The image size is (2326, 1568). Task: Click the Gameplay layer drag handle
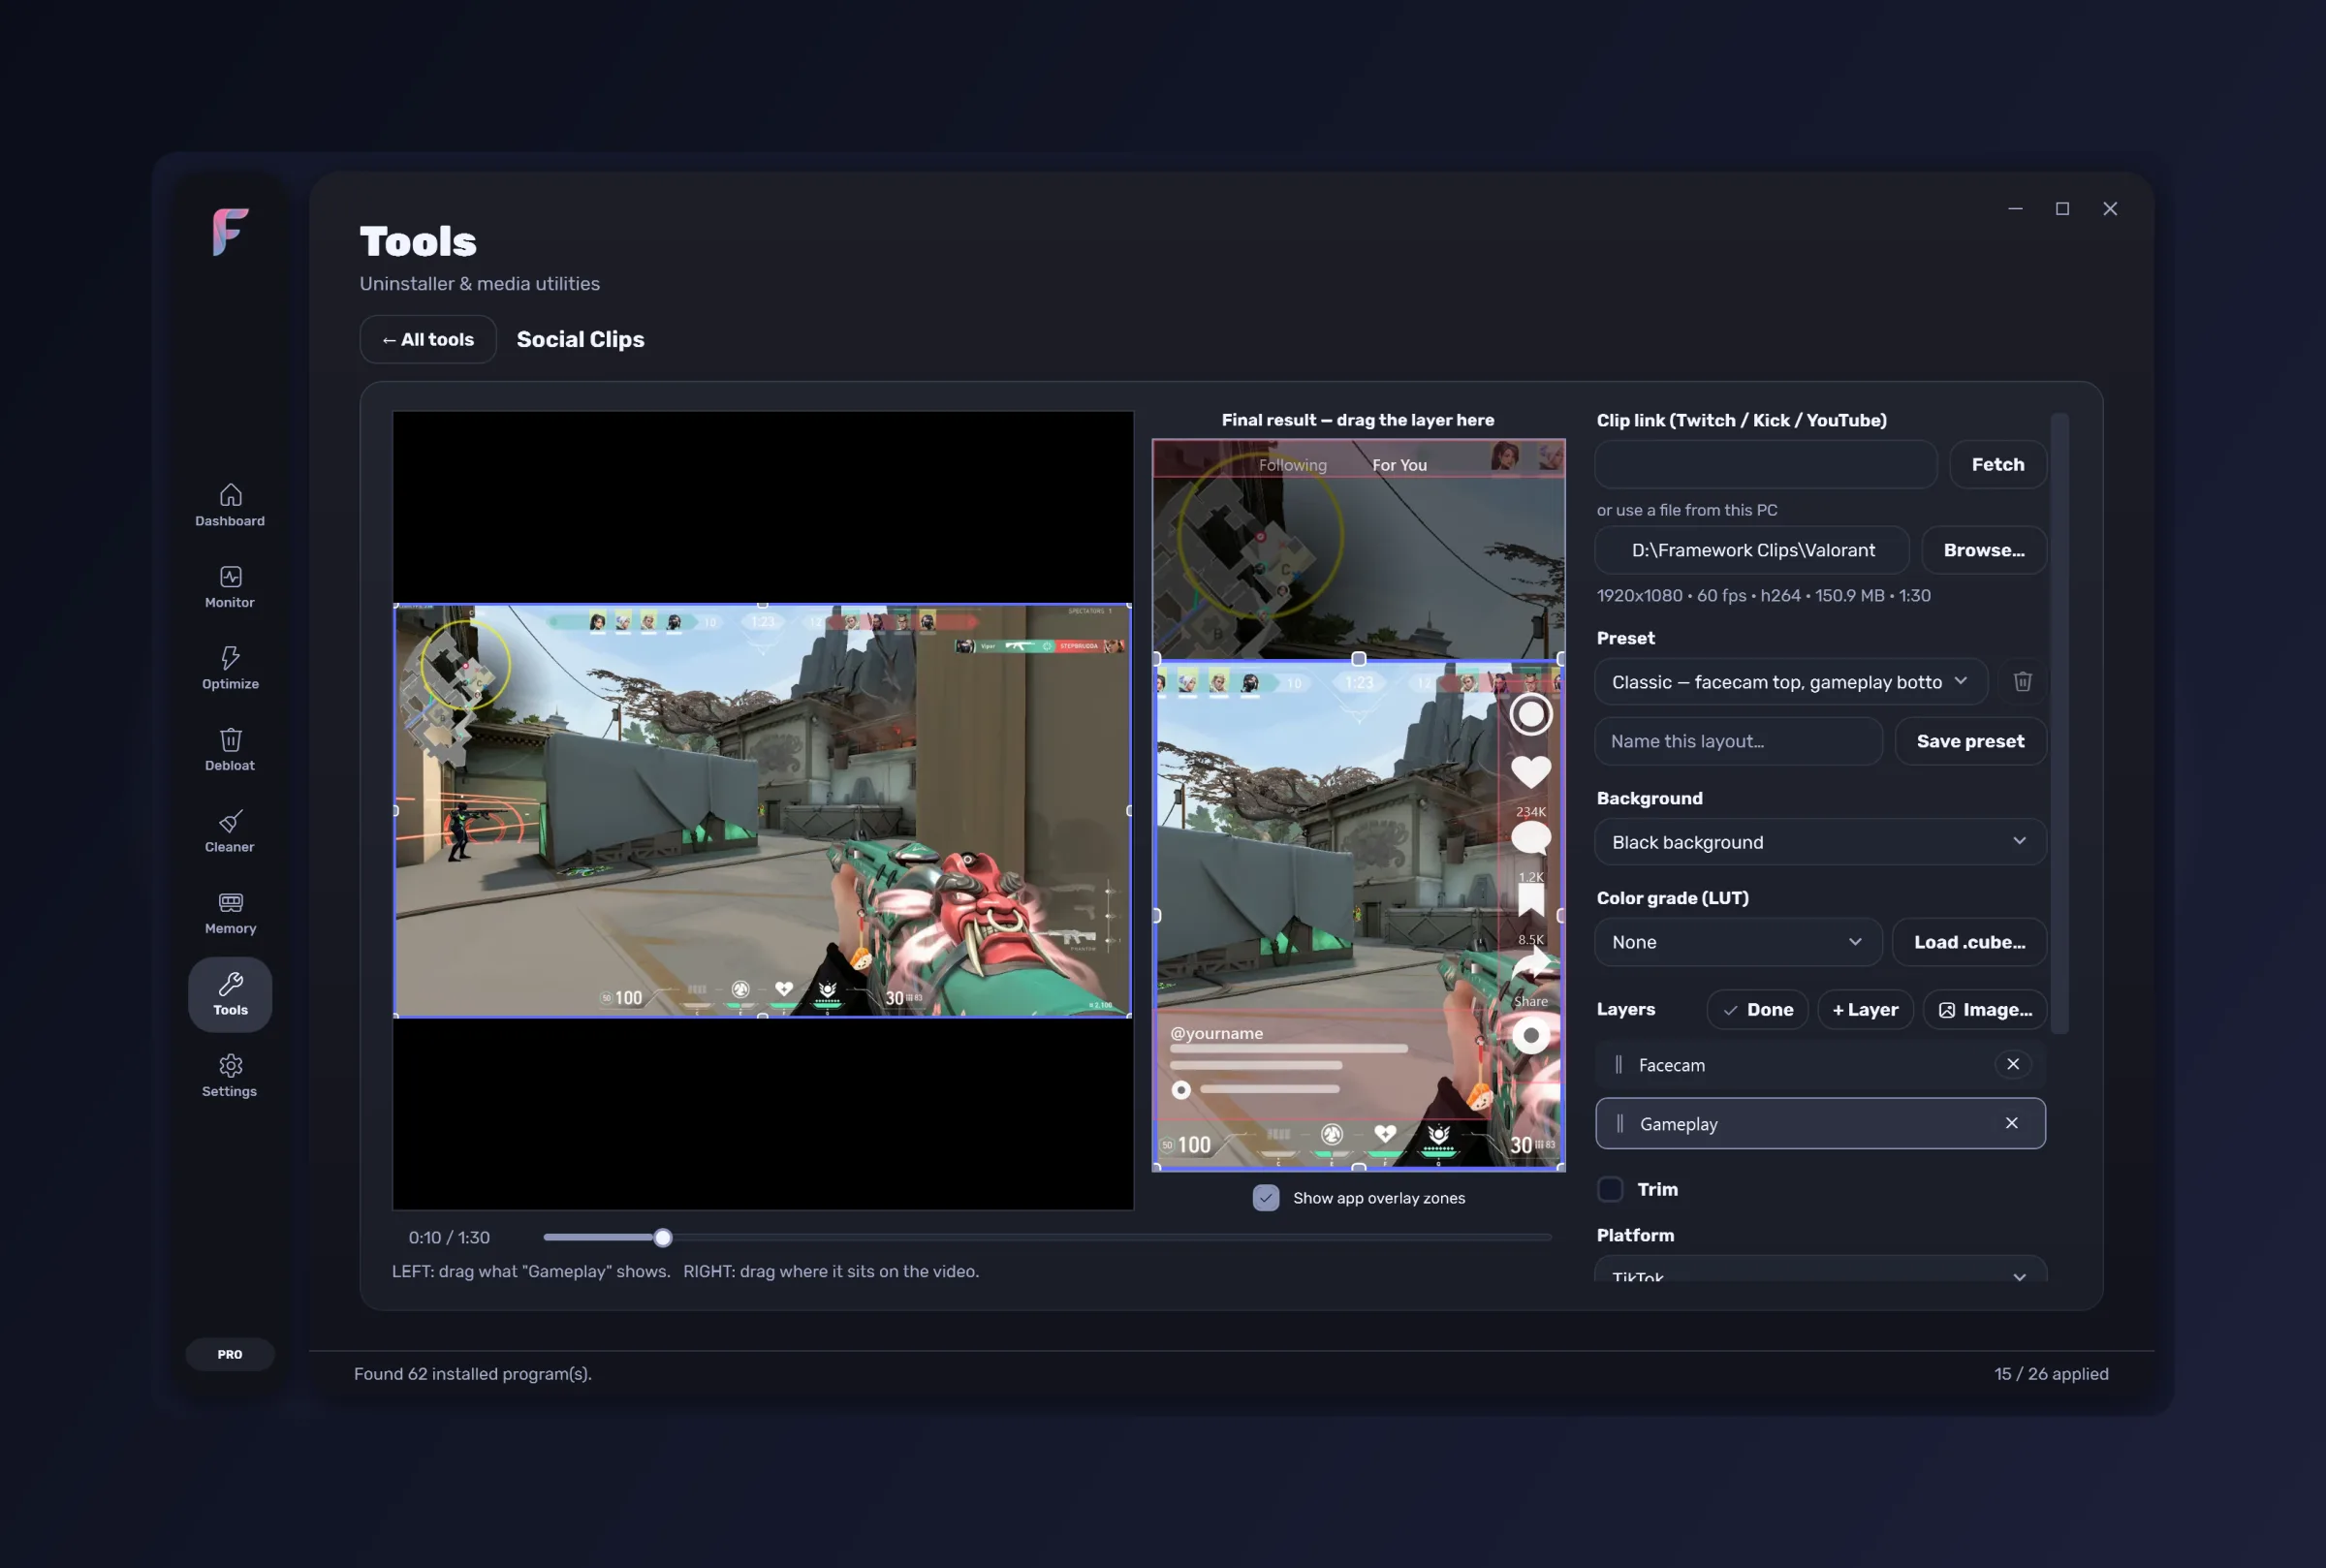(x=1619, y=1123)
